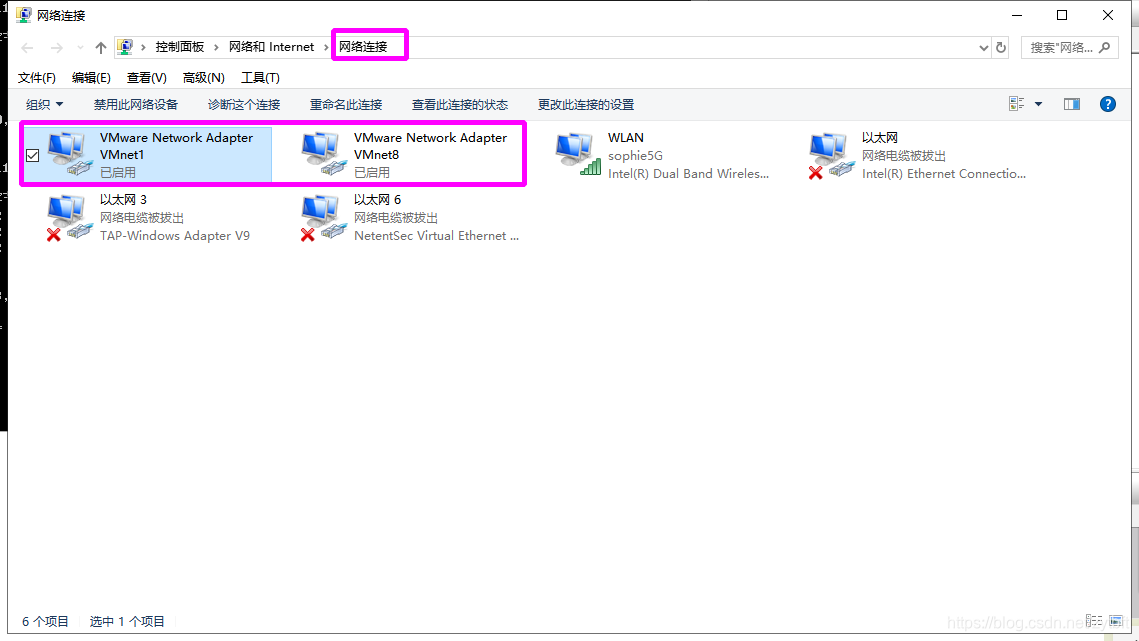
Task: Click the Intel(R) Dual Band Wireless text
Action: tap(688, 174)
